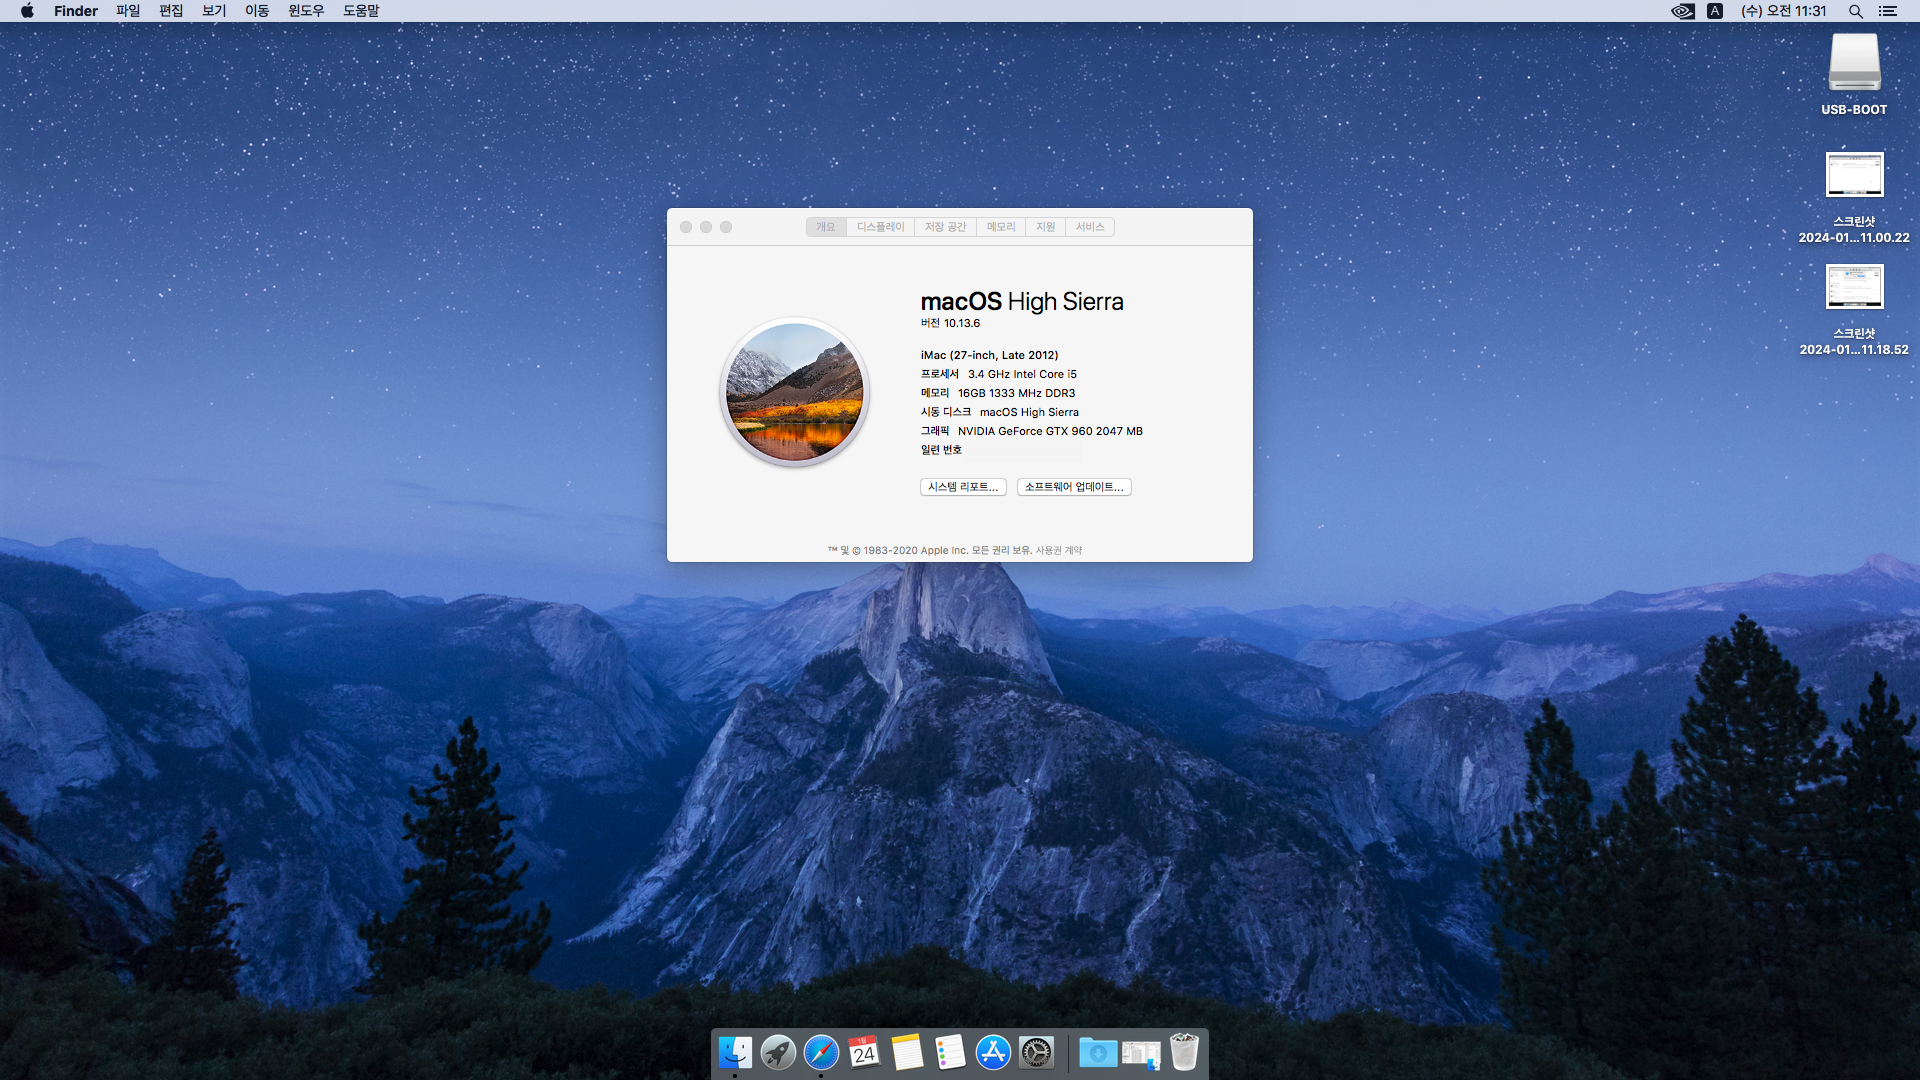
Task: Click the input source A icon
Action: point(1715,11)
